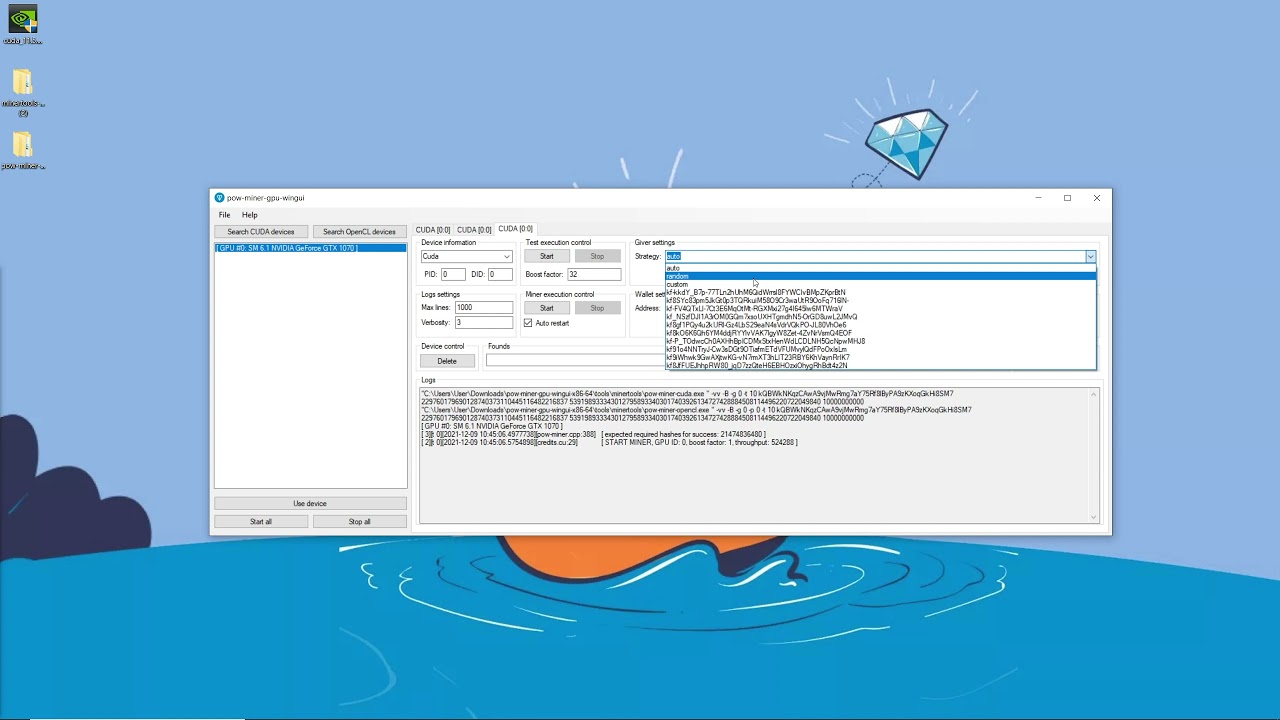This screenshot has height=720, width=1280.
Task: Choose 'random' in the Strategy list
Action: click(x=880, y=276)
